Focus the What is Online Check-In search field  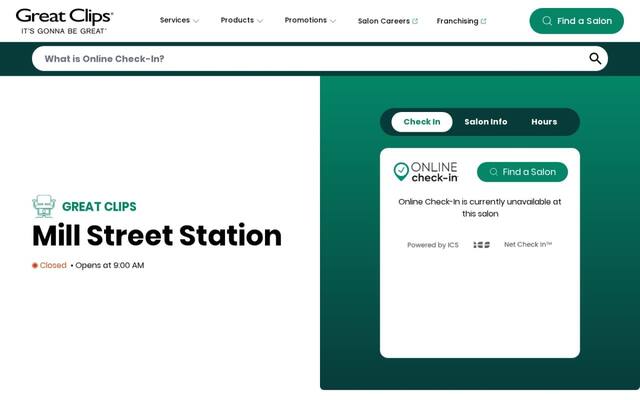pos(320,59)
